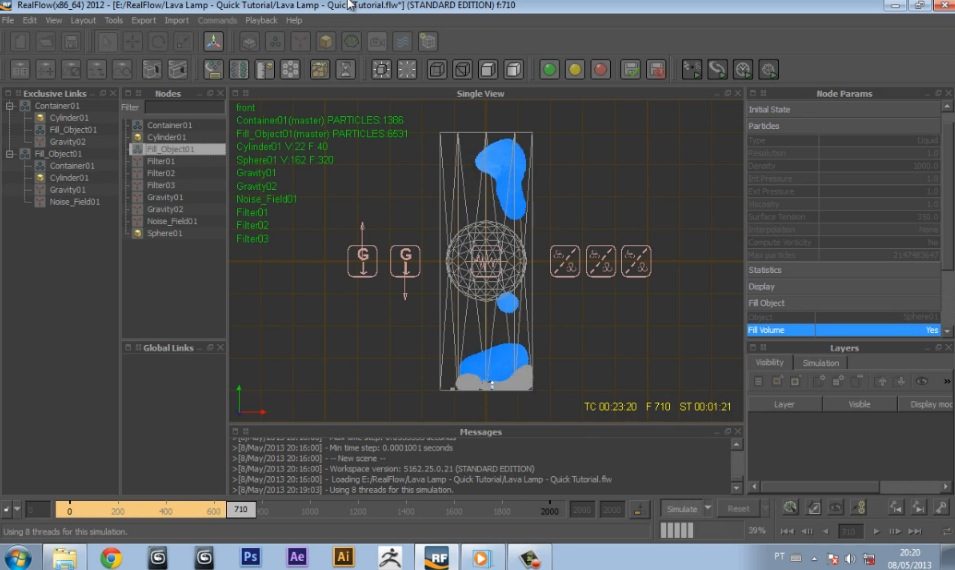Click the orange cube icon in top toolbar
This screenshot has width=955, height=570.
(x=325, y=42)
